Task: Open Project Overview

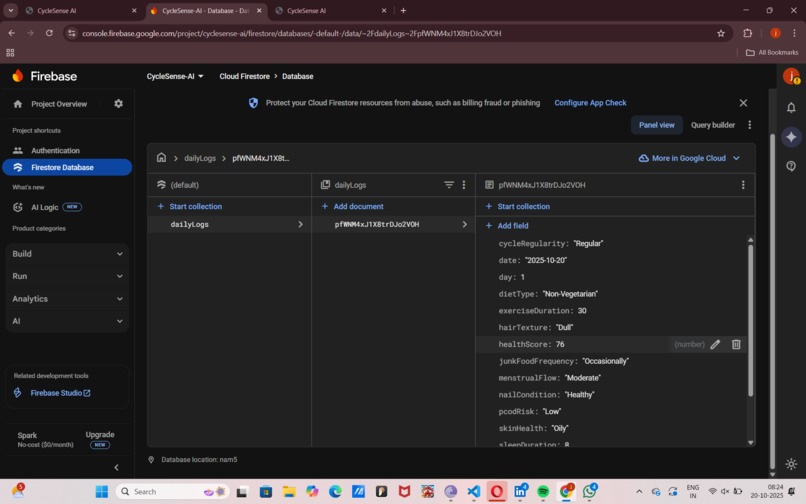Action: point(59,104)
